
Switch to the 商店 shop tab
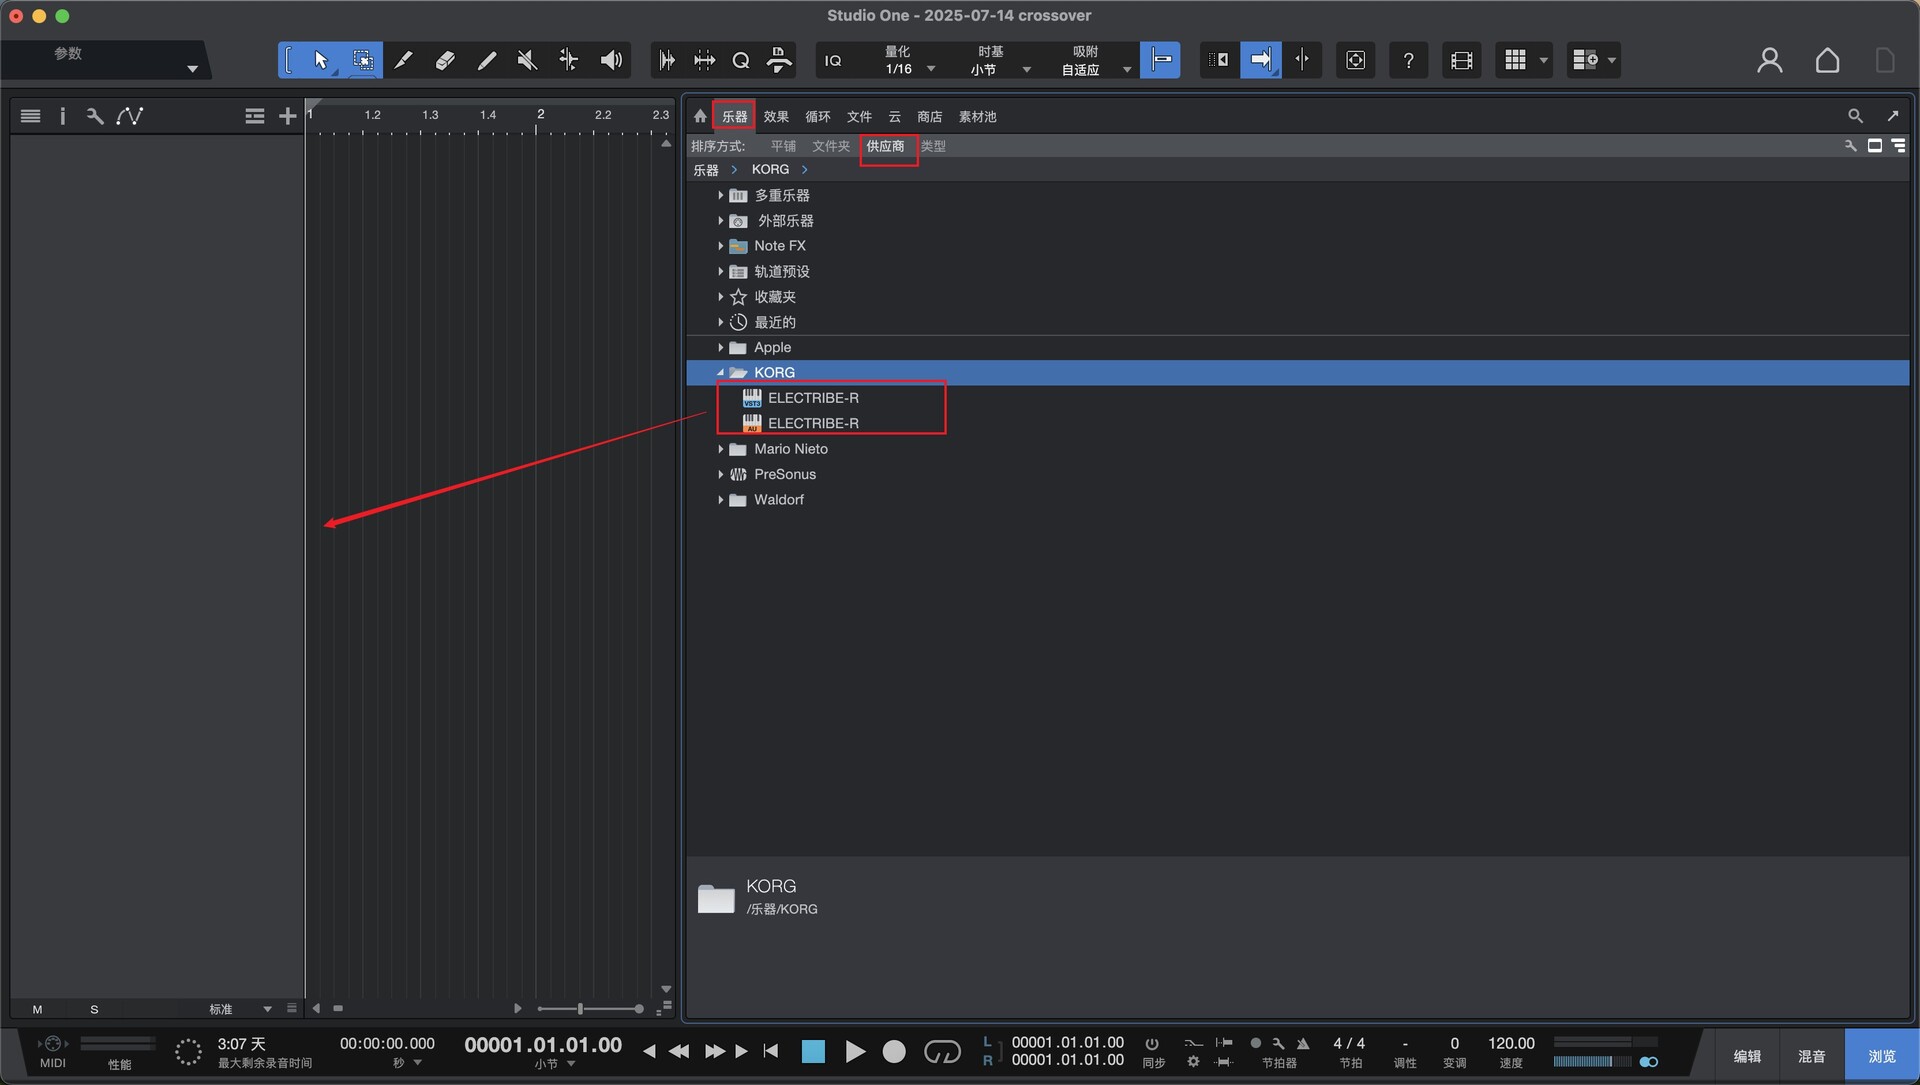point(929,116)
